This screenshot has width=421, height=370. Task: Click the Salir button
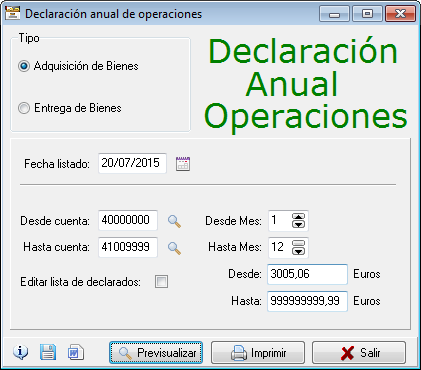359,352
